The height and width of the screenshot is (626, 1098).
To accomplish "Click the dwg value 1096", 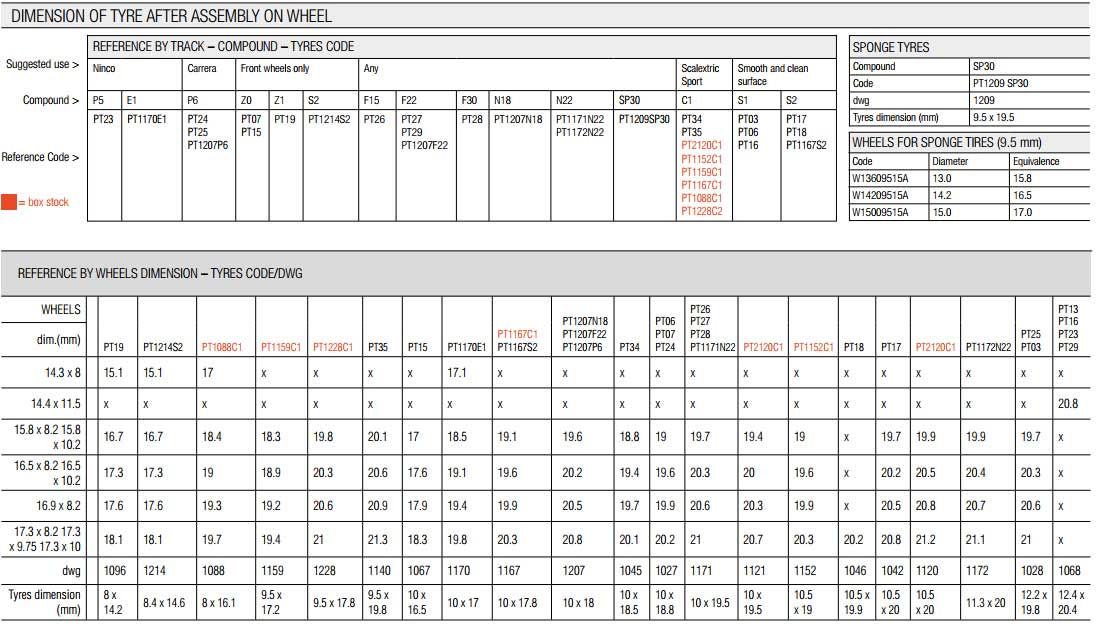I will pos(114,569).
